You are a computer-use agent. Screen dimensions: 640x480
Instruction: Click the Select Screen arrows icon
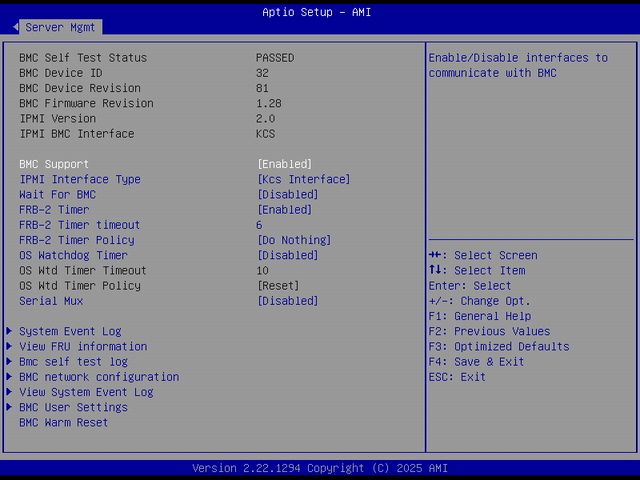(435, 255)
